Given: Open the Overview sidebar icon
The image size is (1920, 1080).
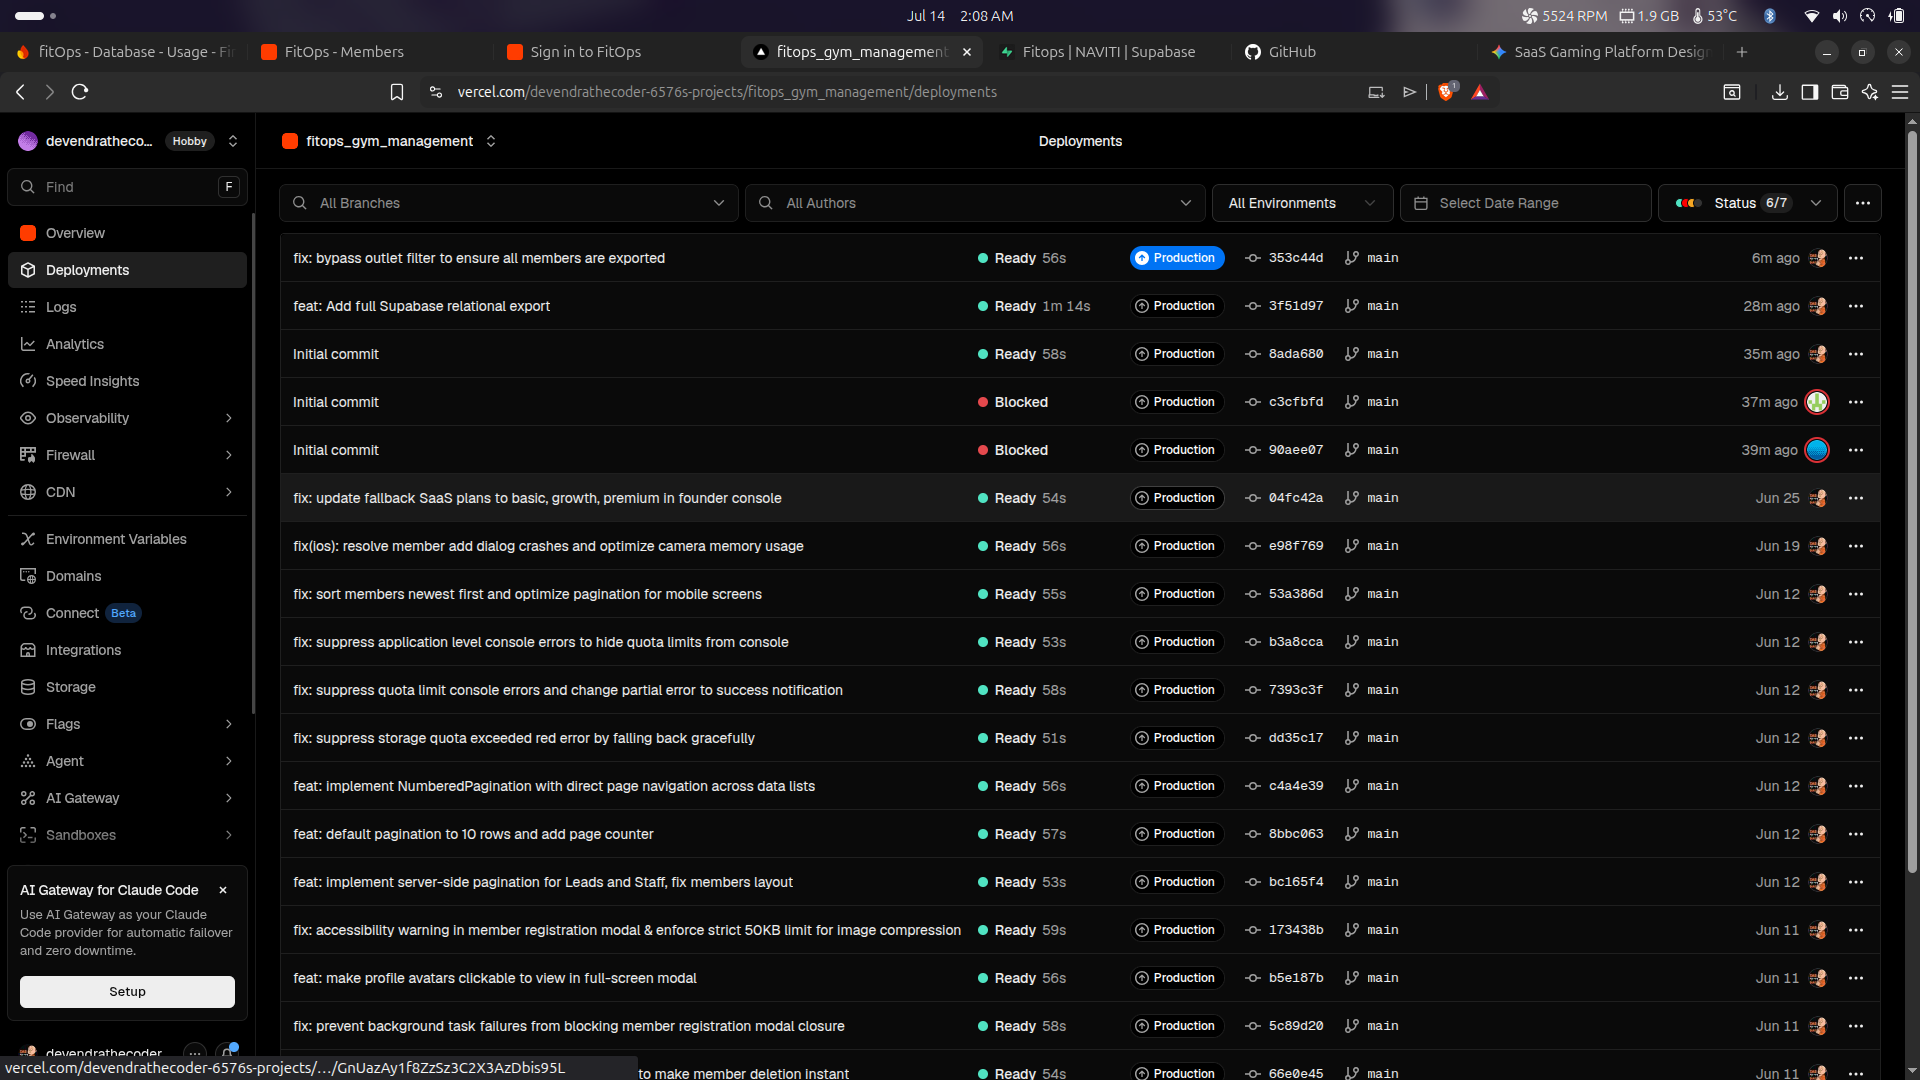Looking at the screenshot, I should click(28, 233).
